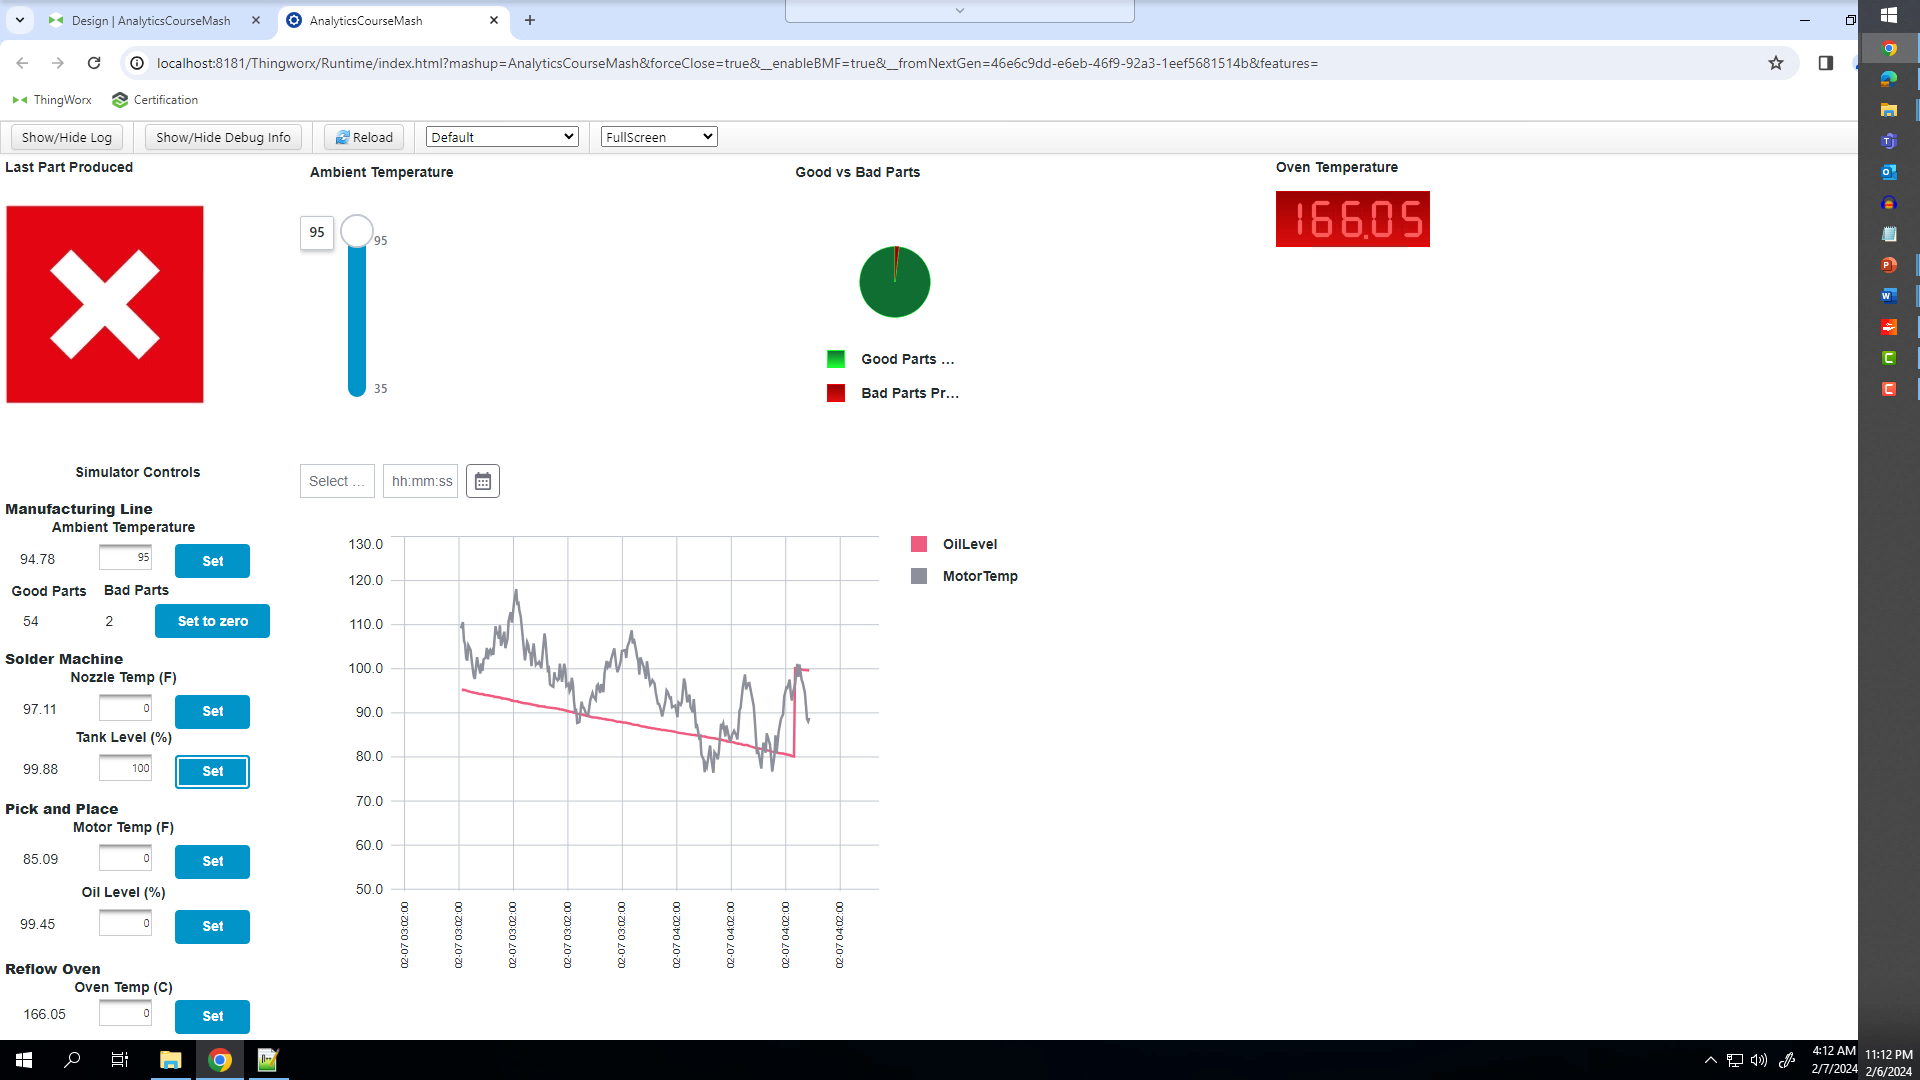Open Windows Start menu
1920x1080 pixels.
tap(24, 1060)
